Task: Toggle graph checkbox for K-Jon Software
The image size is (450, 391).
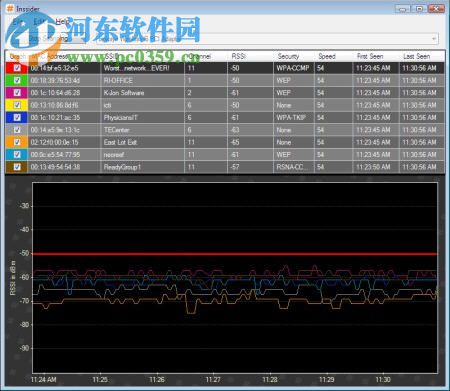Action: click(17, 93)
